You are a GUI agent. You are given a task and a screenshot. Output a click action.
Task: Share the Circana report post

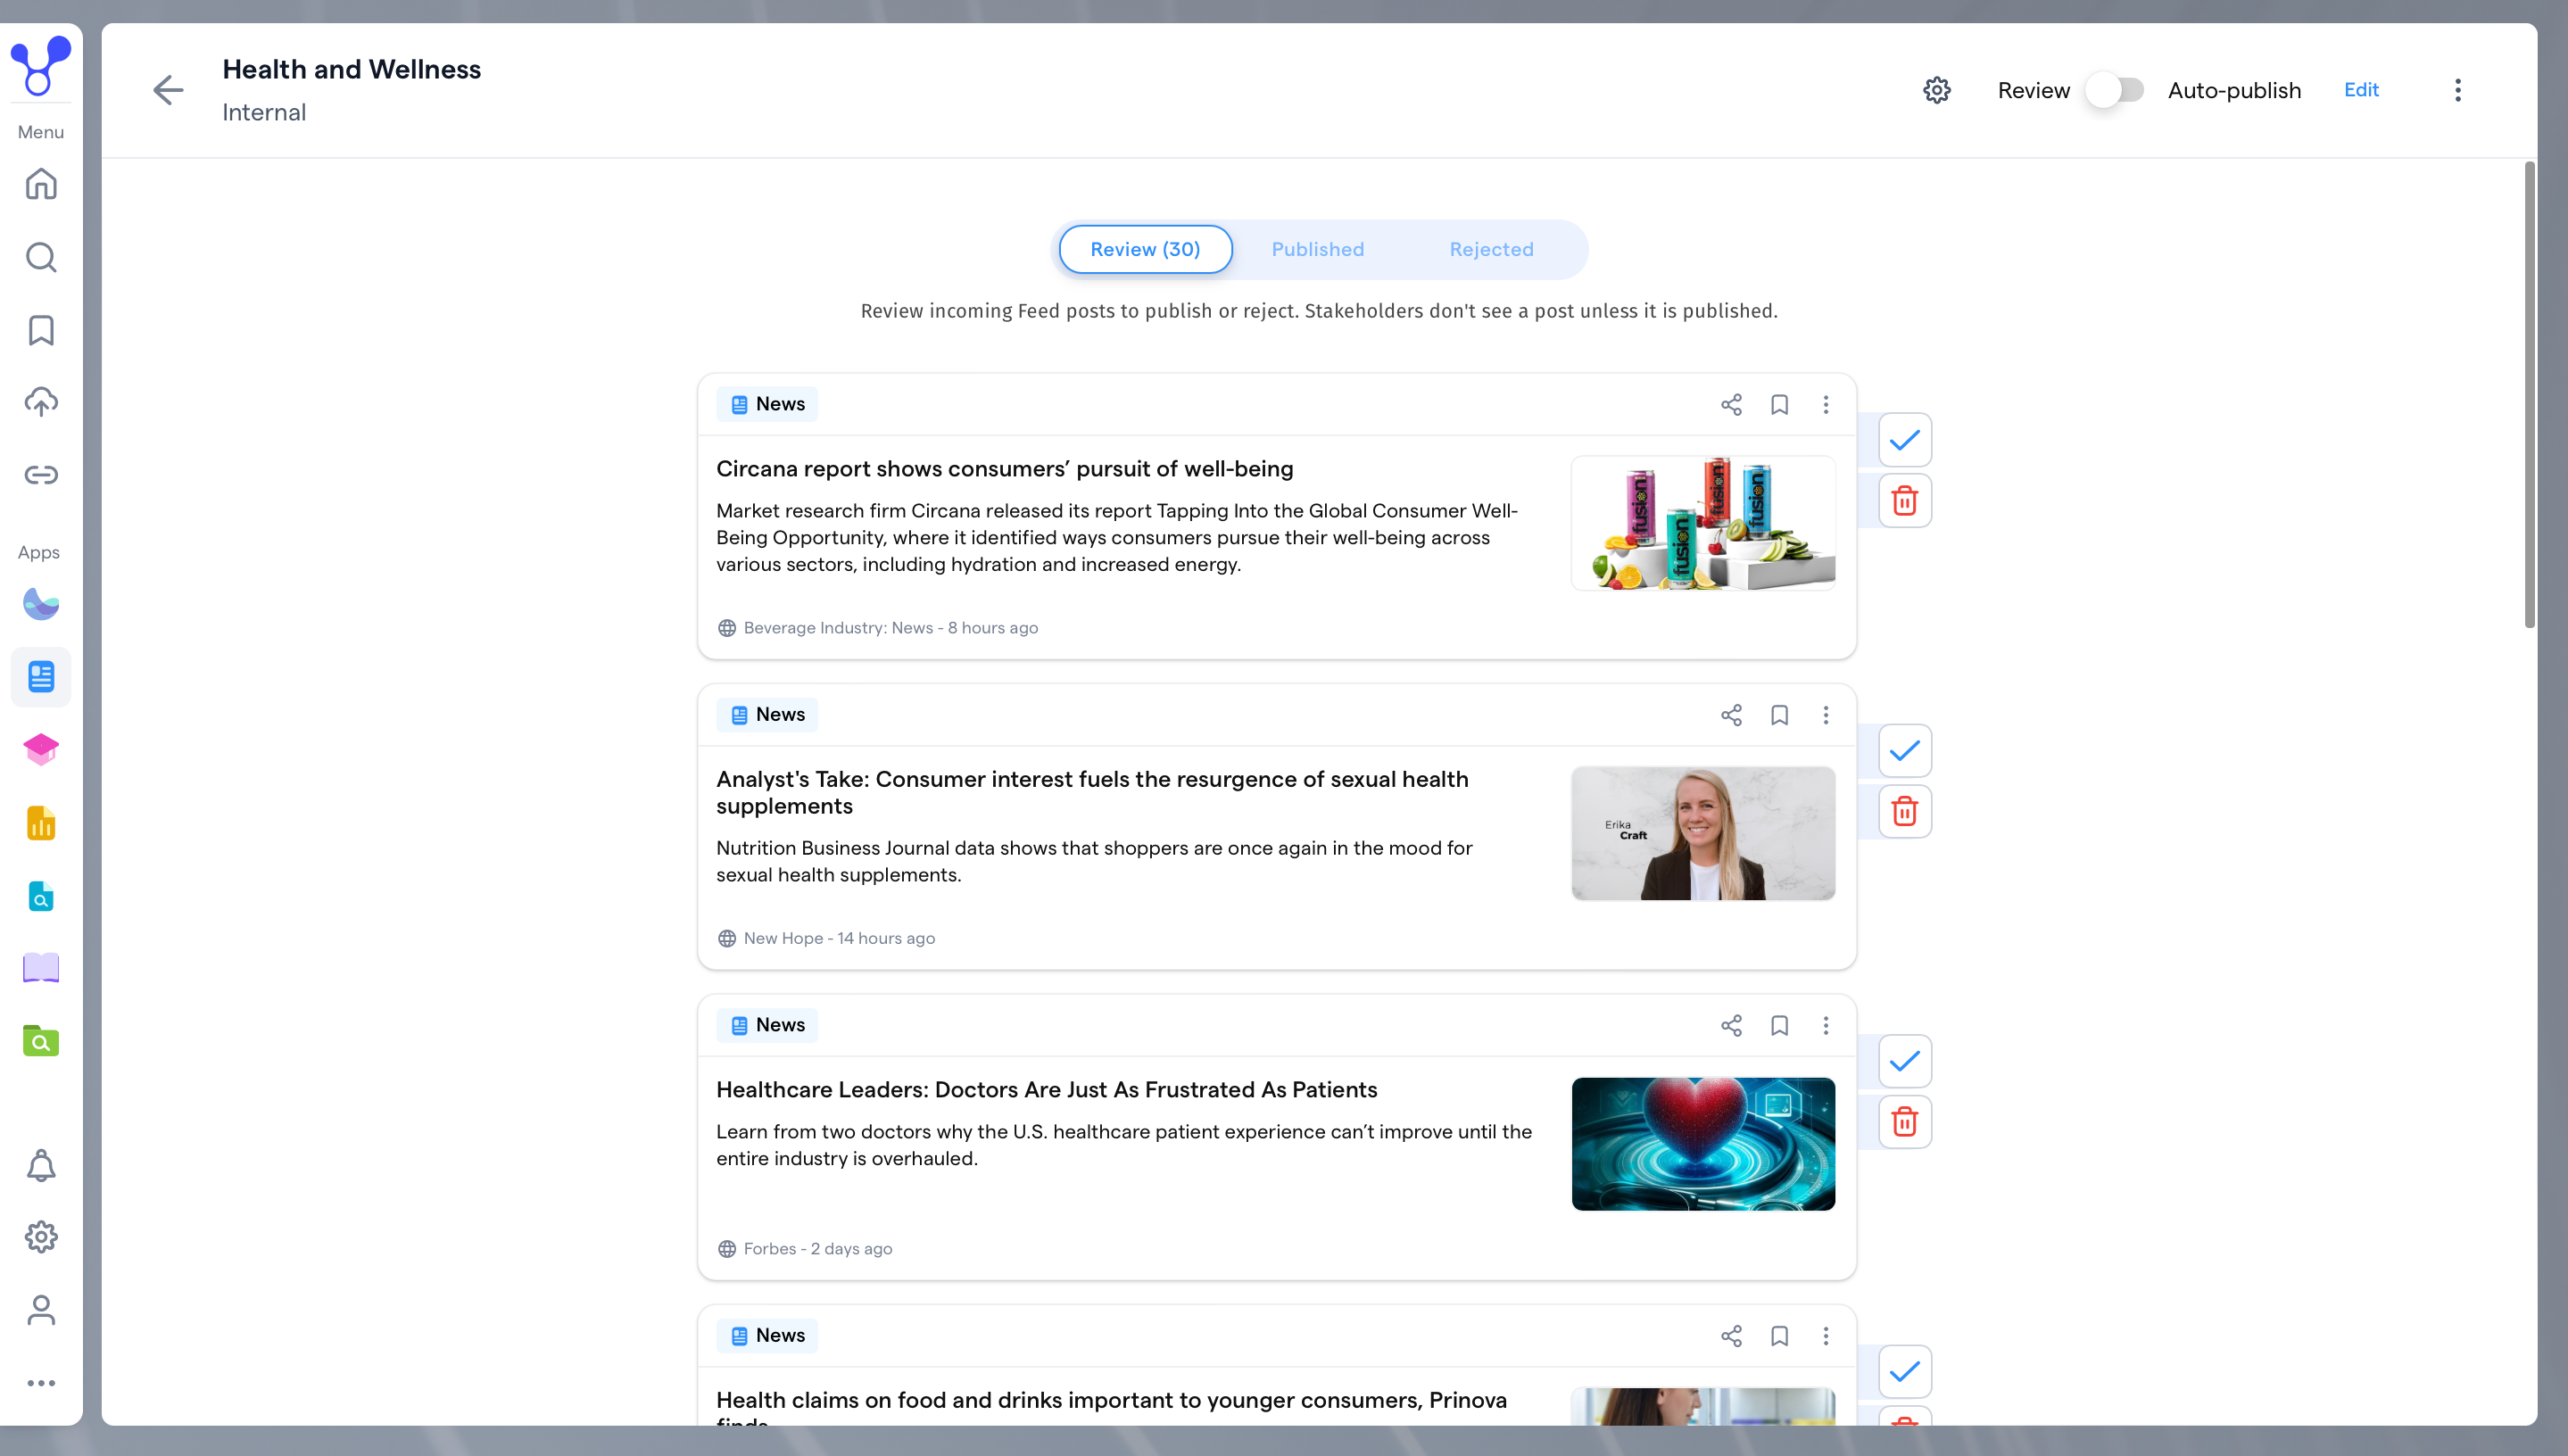point(1731,404)
